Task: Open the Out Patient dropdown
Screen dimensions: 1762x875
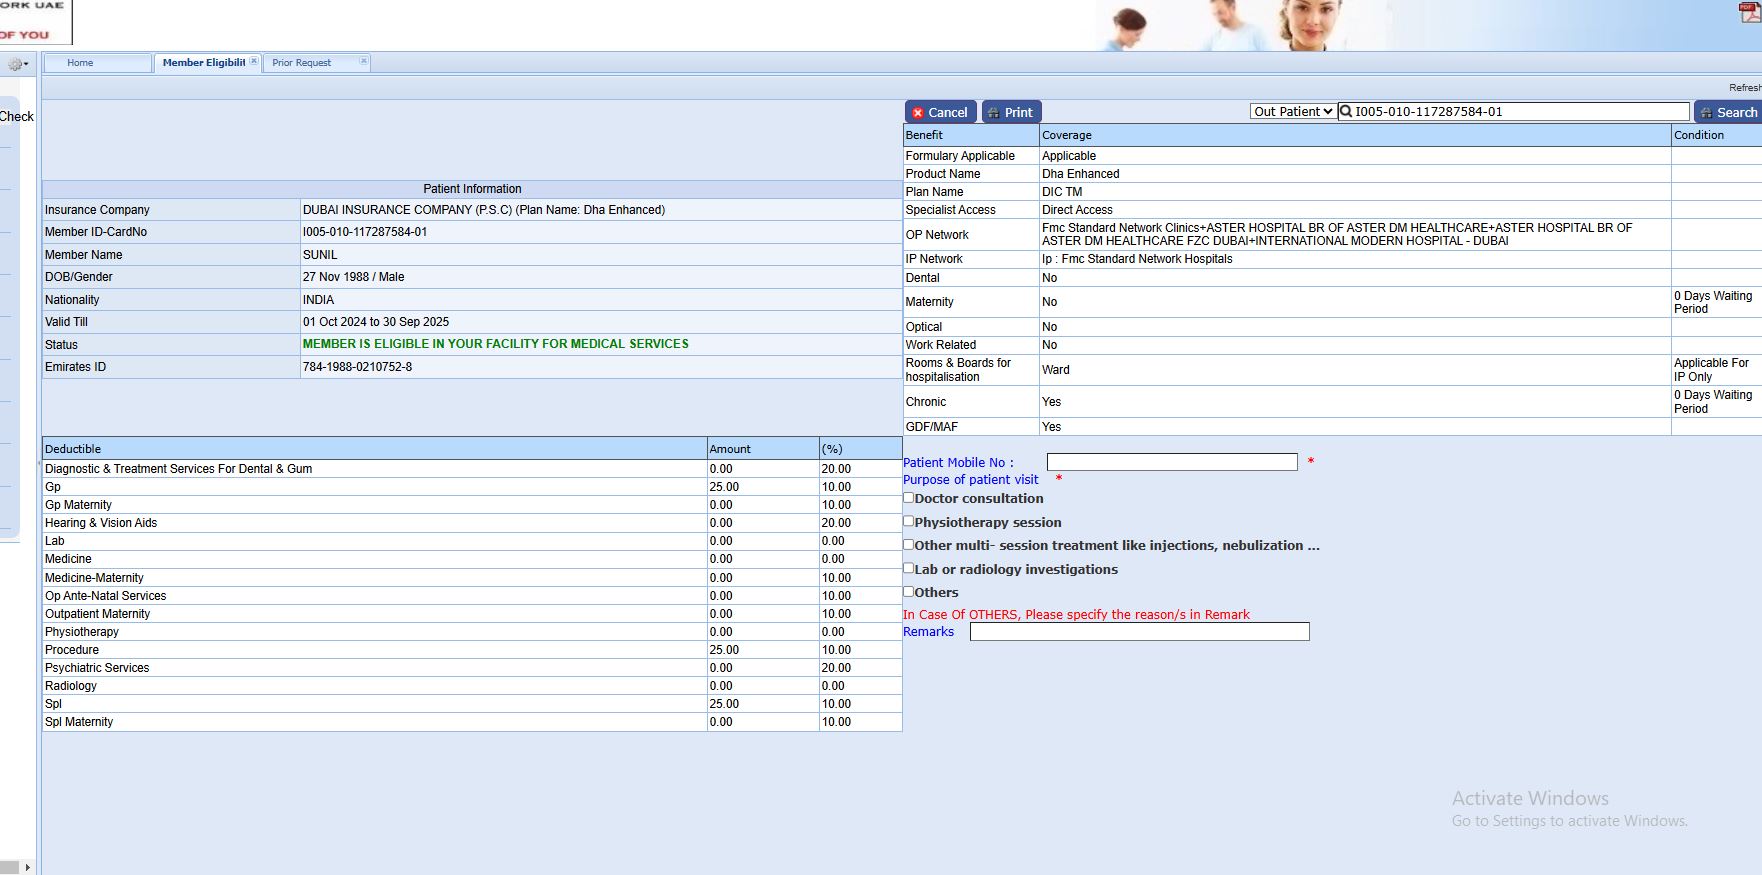Action: (x=1292, y=112)
